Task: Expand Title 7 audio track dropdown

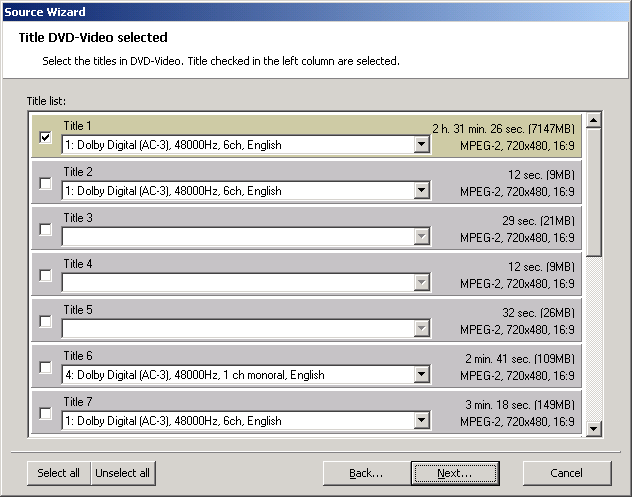Action: (421, 421)
